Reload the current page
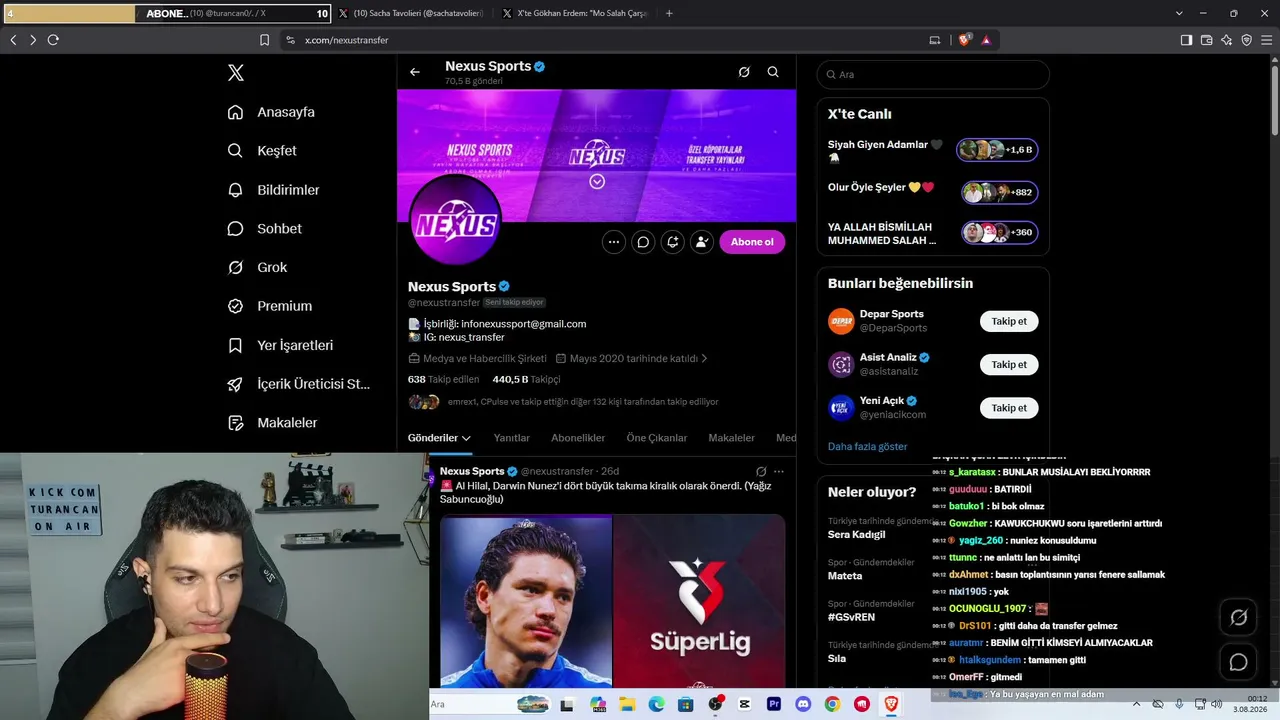Image resolution: width=1280 pixels, height=720 pixels. point(53,40)
